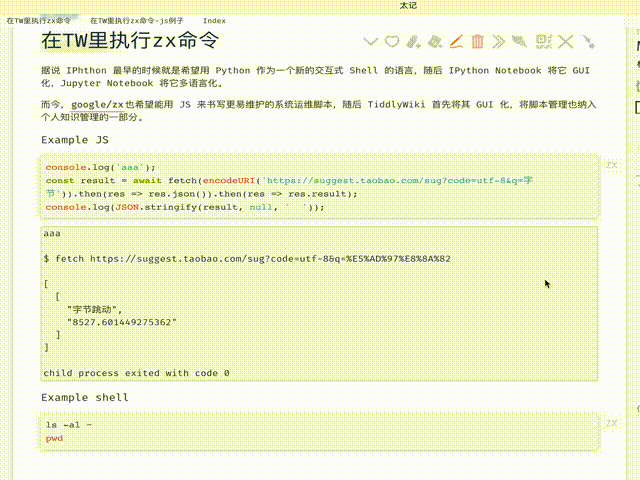Image resolution: width=640 pixels, height=480 pixels.
Task: Show the QR code icon
Action: pyautogui.click(x=544, y=42)
